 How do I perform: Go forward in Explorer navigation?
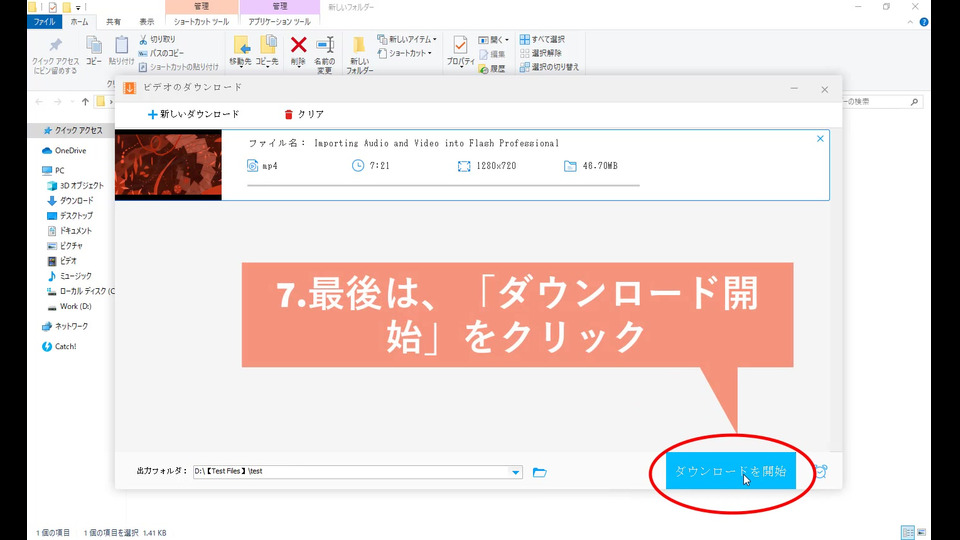coord(58,102)
